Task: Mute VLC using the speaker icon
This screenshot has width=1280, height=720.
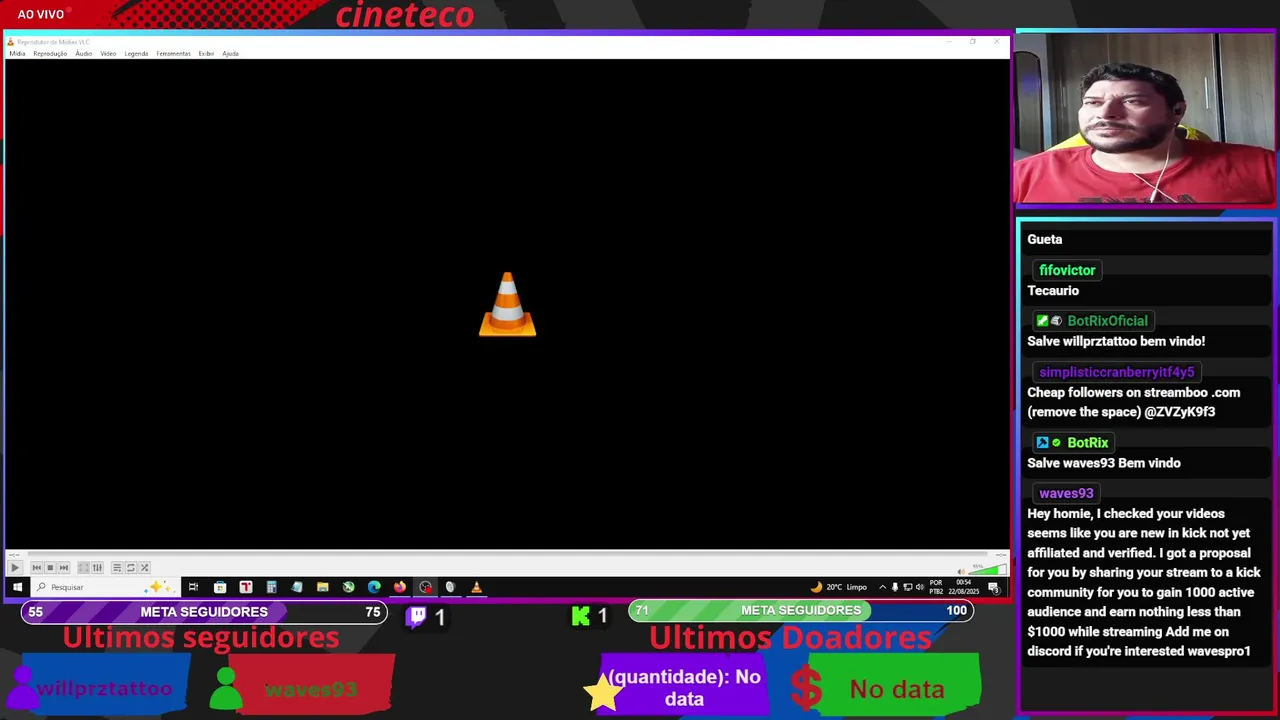Action: (x=961, y=571)
